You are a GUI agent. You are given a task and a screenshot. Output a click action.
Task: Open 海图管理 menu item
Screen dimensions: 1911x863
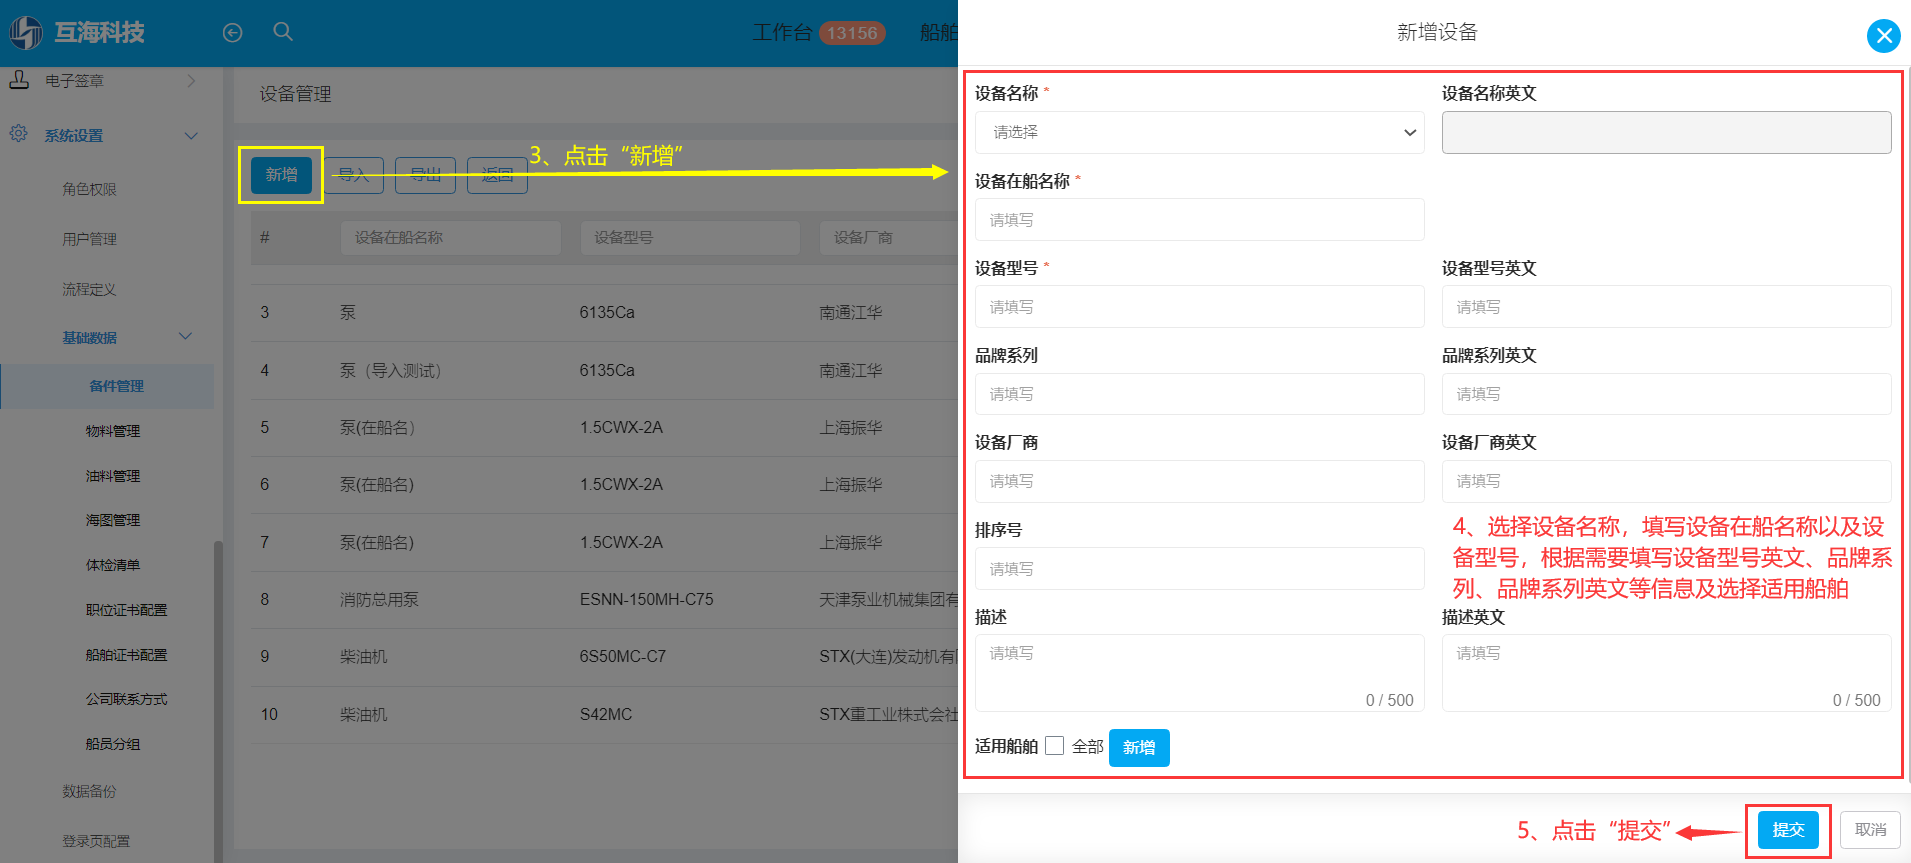tap(112, 520)
